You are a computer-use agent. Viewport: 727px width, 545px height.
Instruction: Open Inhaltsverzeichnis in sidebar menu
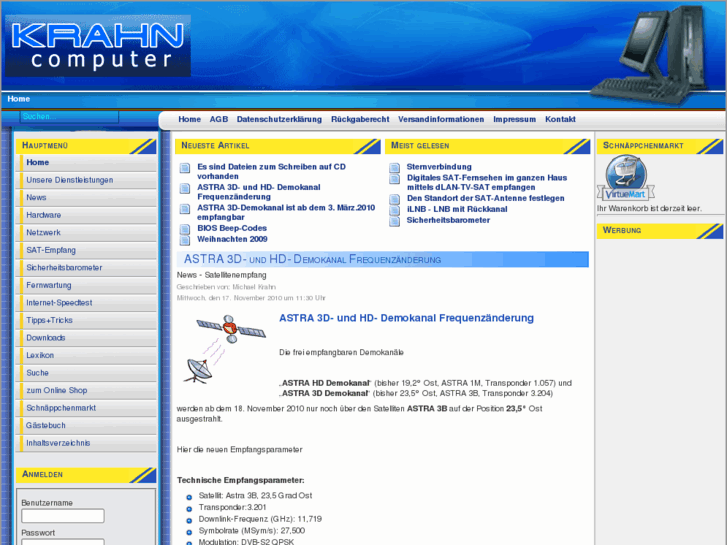click(x=87, y=443)
